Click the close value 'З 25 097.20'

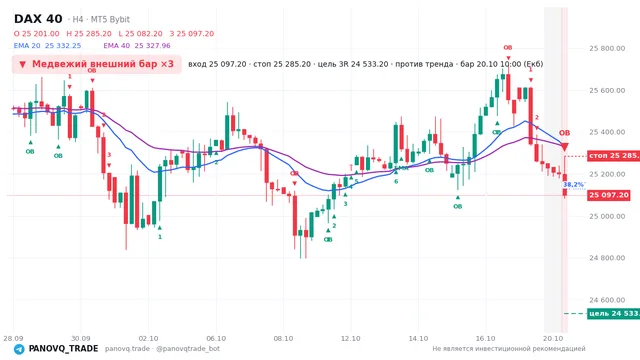pyautogui.click(x=192, y=33)
